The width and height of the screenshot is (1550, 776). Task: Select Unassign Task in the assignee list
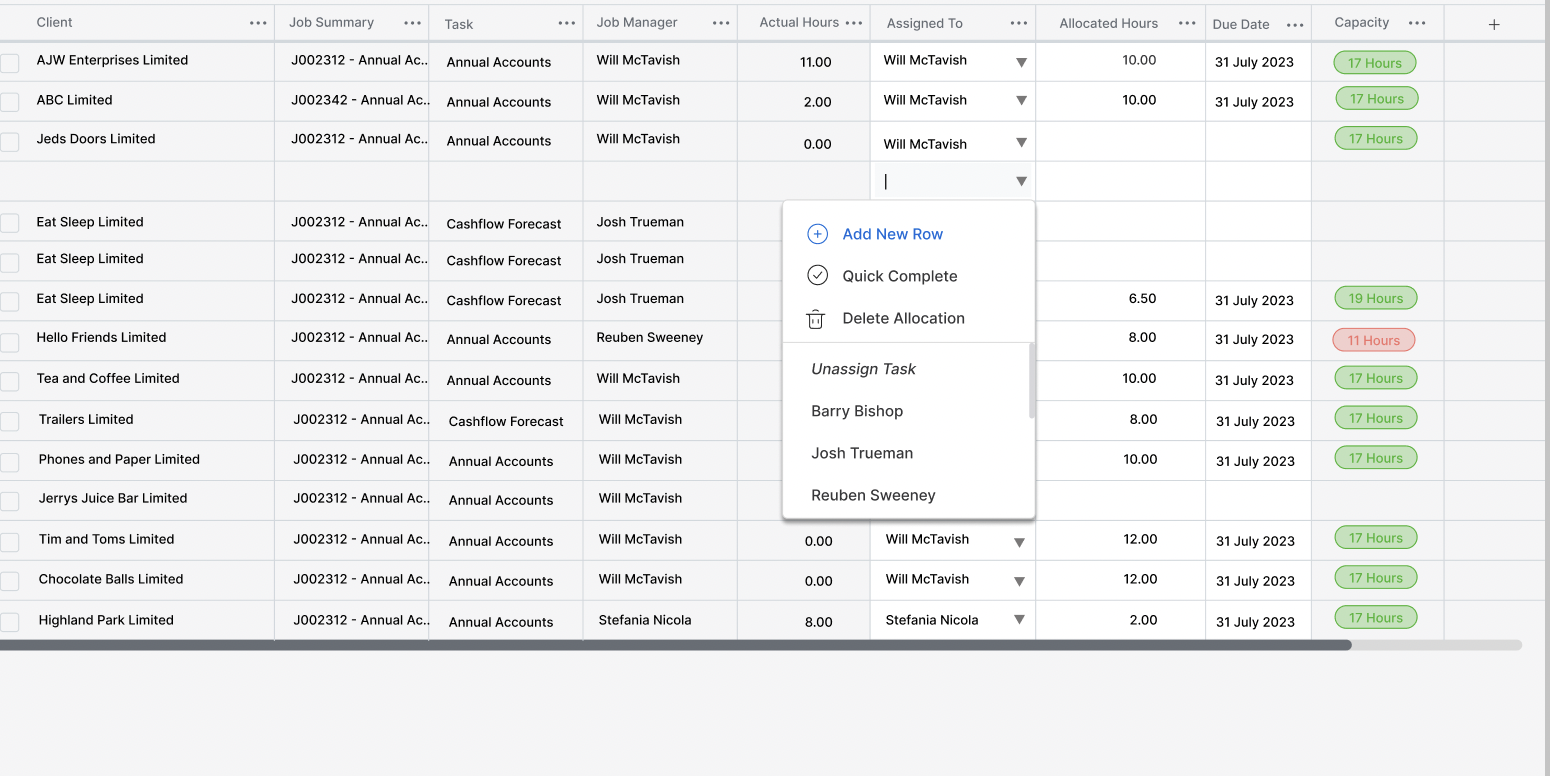[x=863, y=369]
